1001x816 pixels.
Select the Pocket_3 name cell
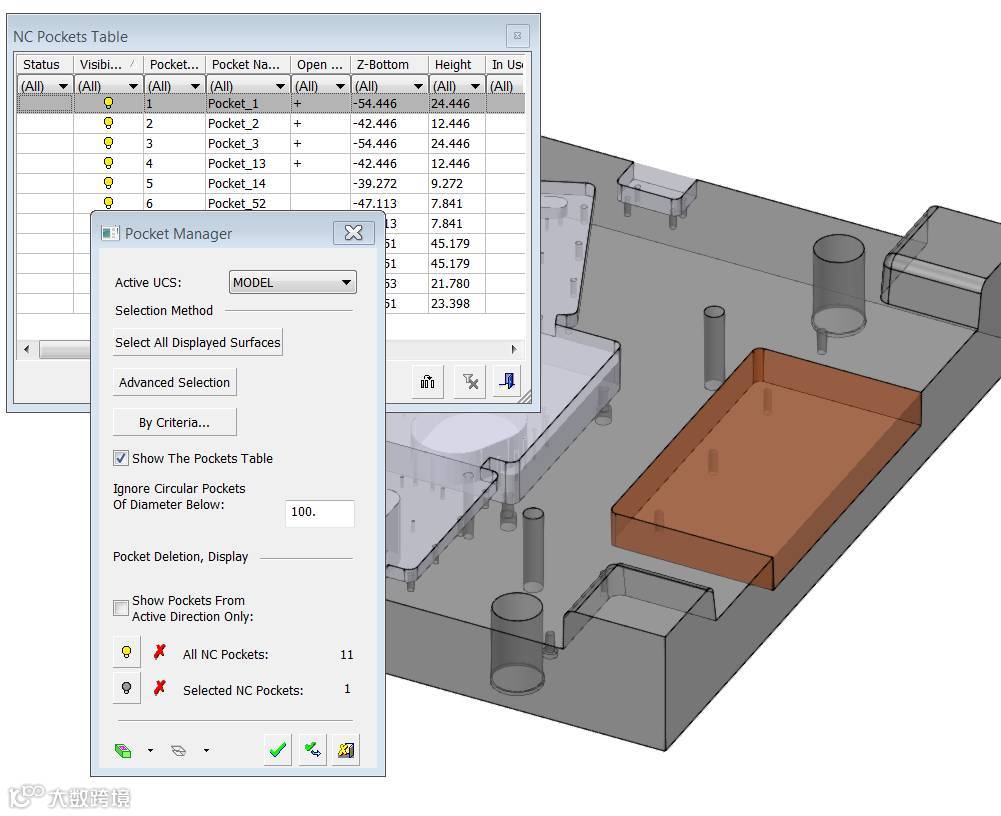click(248, 143)
